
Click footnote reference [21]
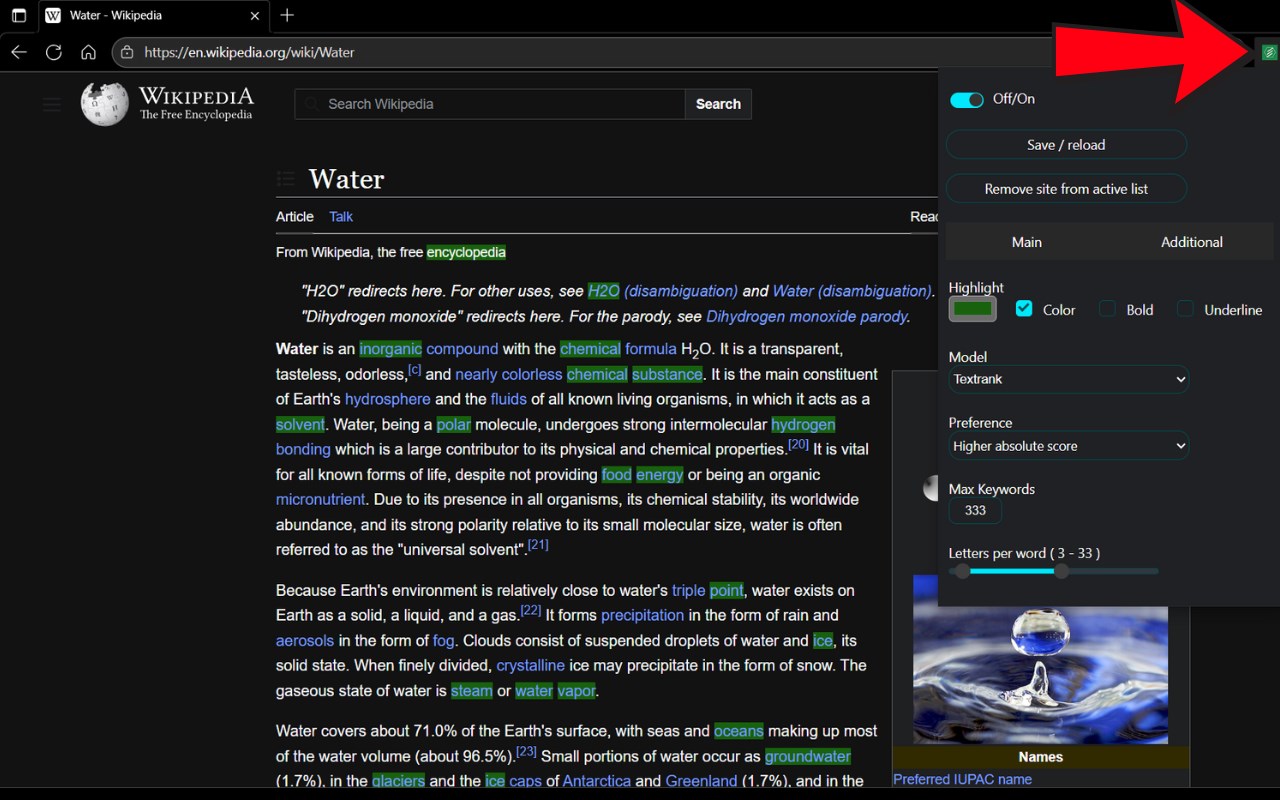tap(538, 545)
